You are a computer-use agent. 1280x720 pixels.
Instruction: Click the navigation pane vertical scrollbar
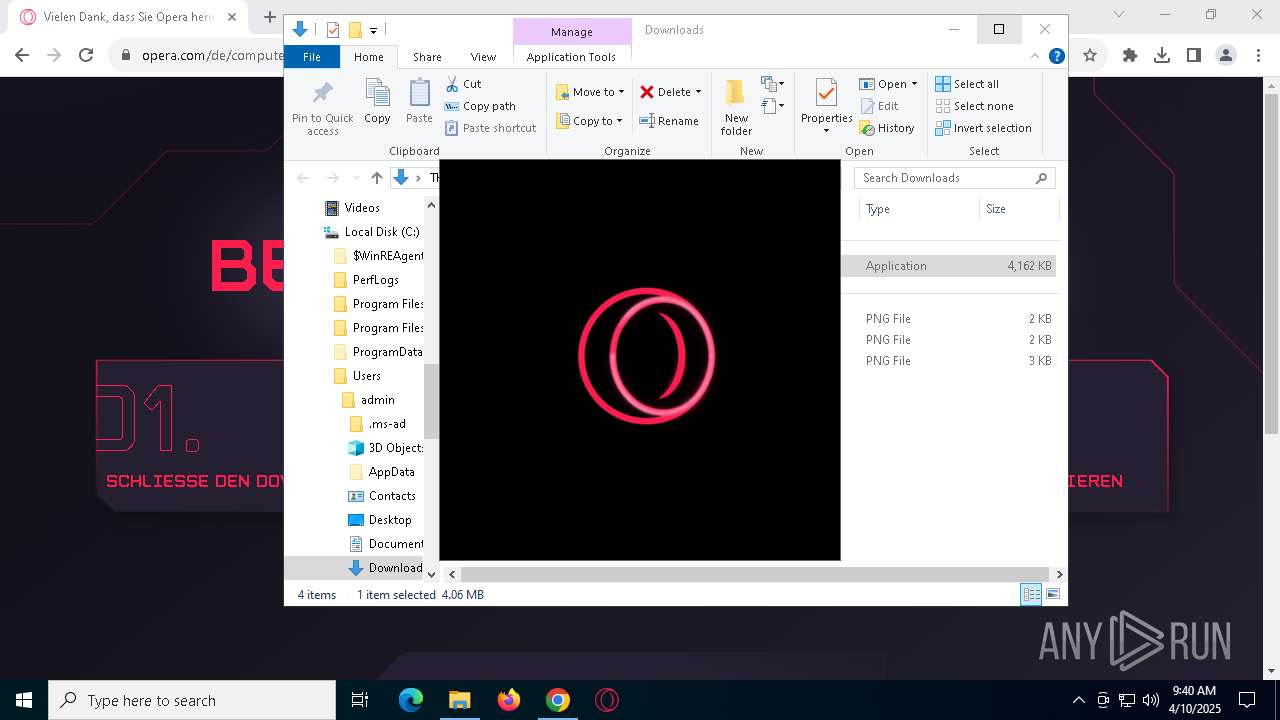pyautogui.click(x=431, y=400)
